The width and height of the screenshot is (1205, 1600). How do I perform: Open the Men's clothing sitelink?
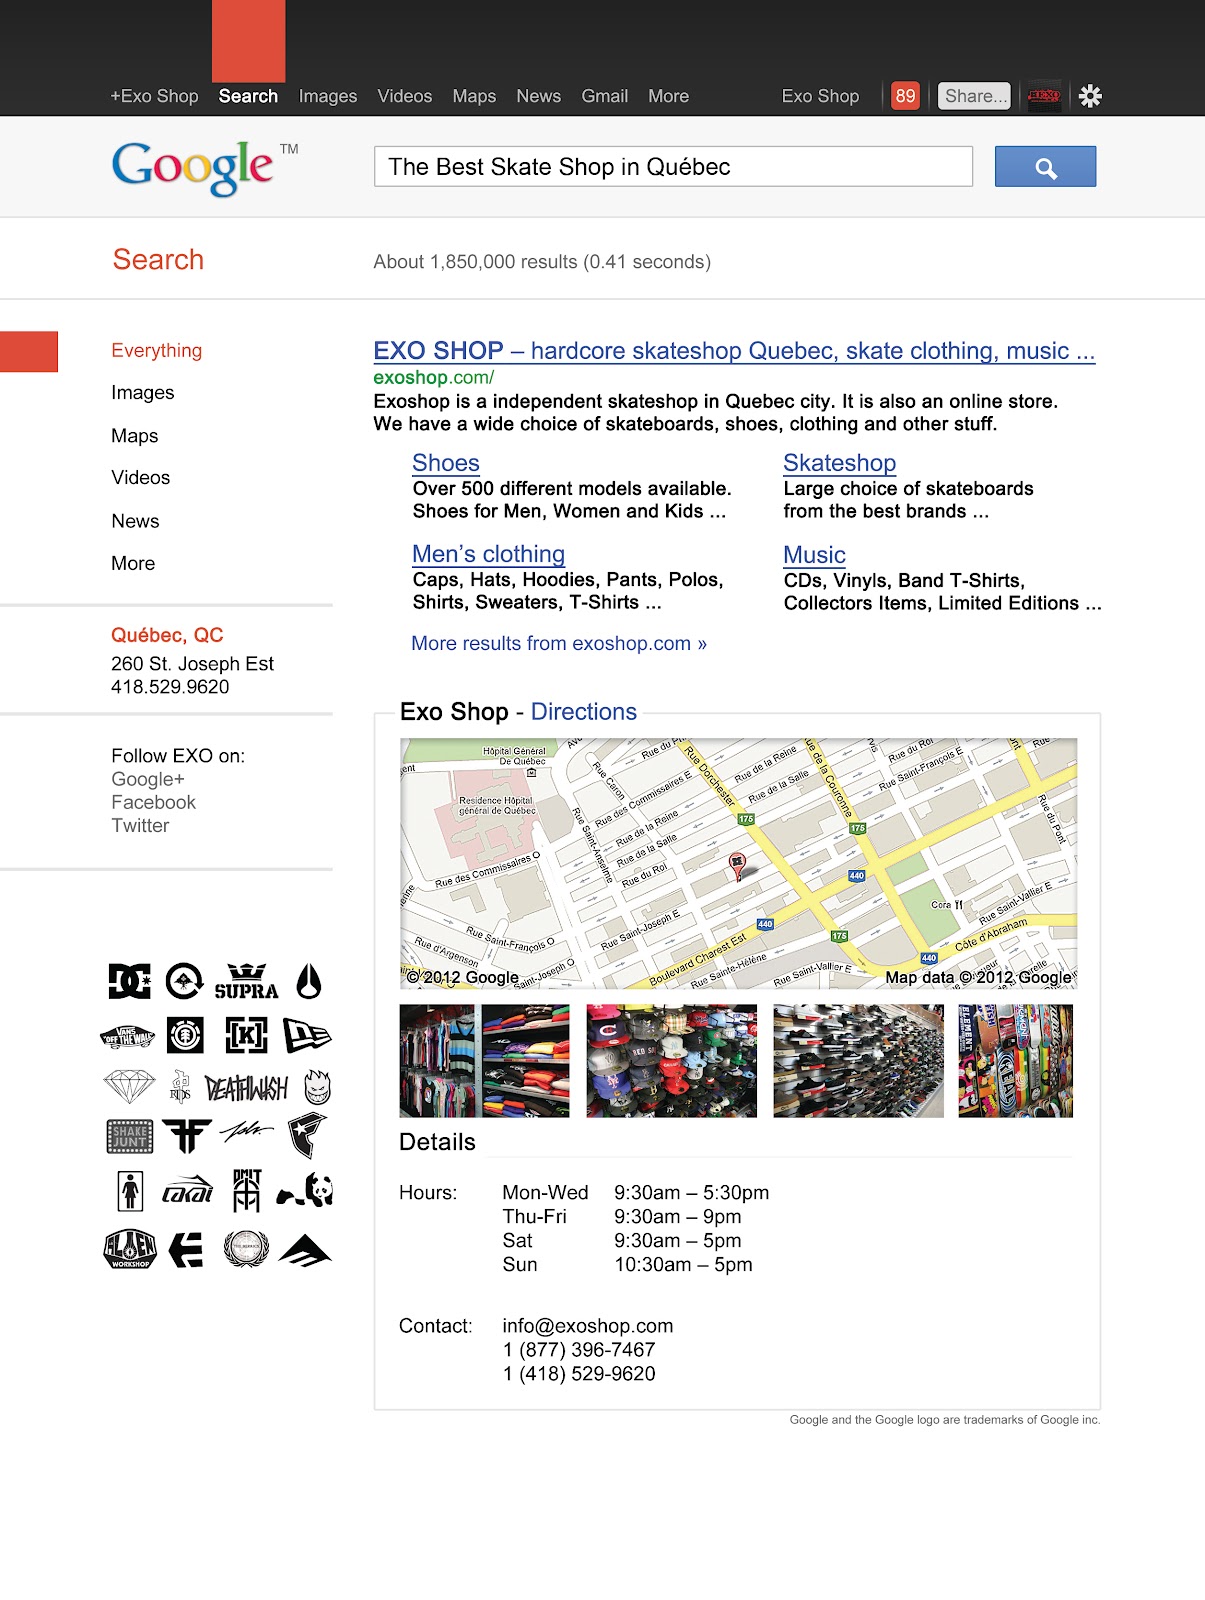(x=489, y=554)
